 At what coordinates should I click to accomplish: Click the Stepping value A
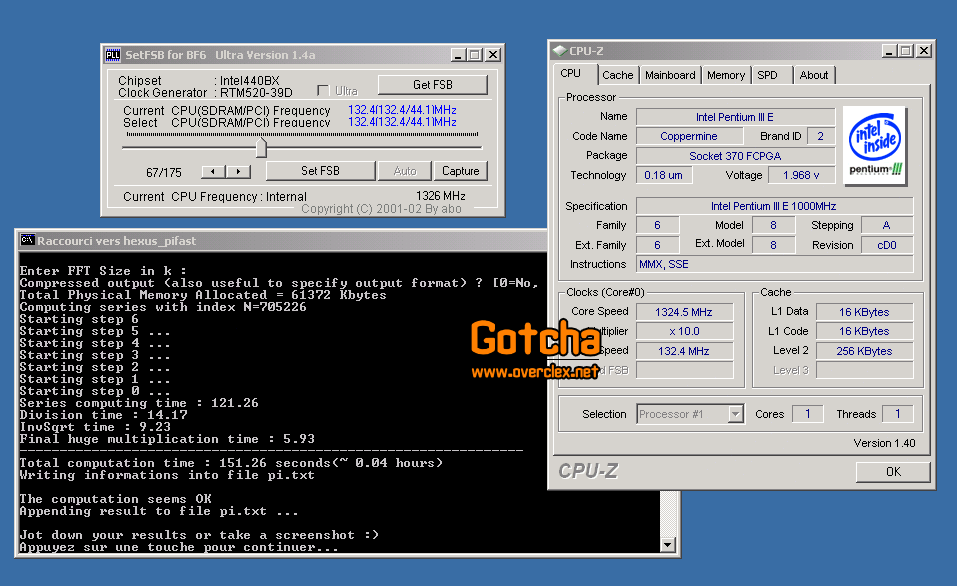coord(887,225)
